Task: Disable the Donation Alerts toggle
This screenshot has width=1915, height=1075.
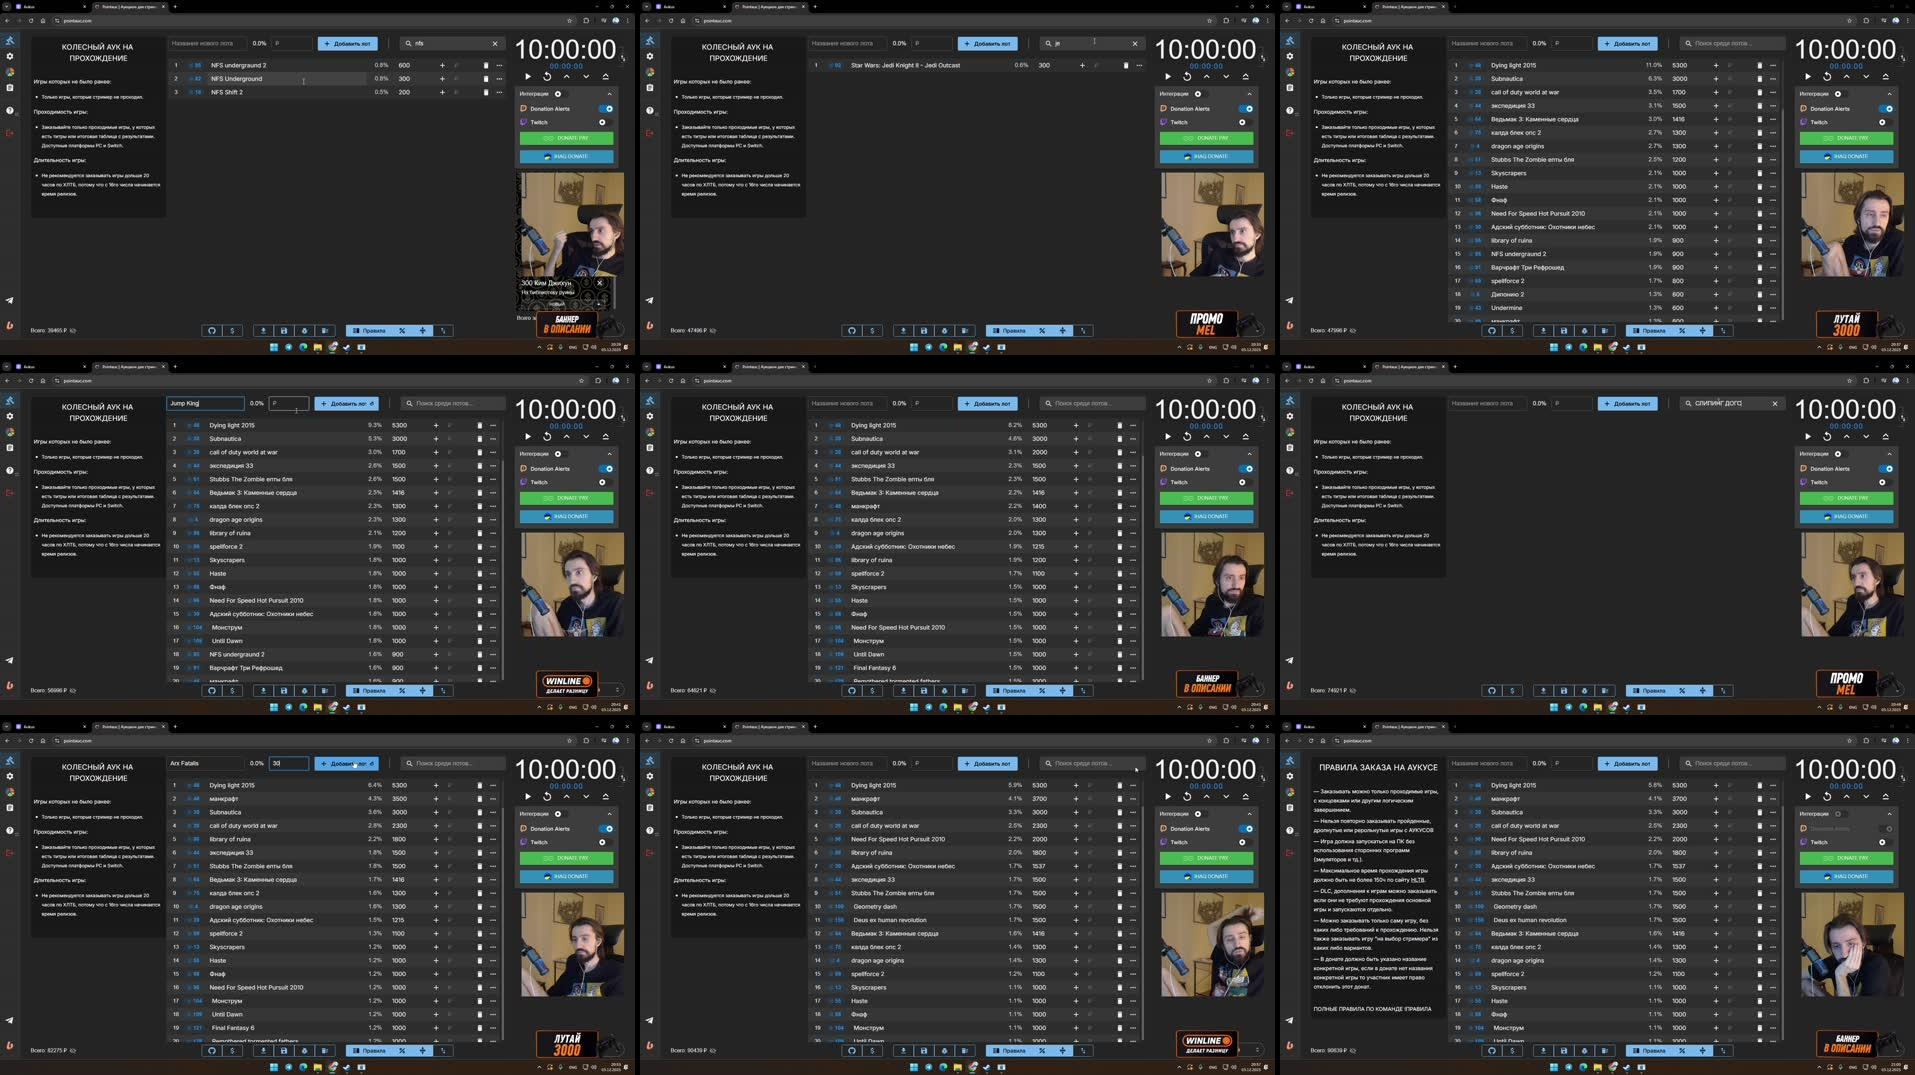Action: (x=605, y=108)
